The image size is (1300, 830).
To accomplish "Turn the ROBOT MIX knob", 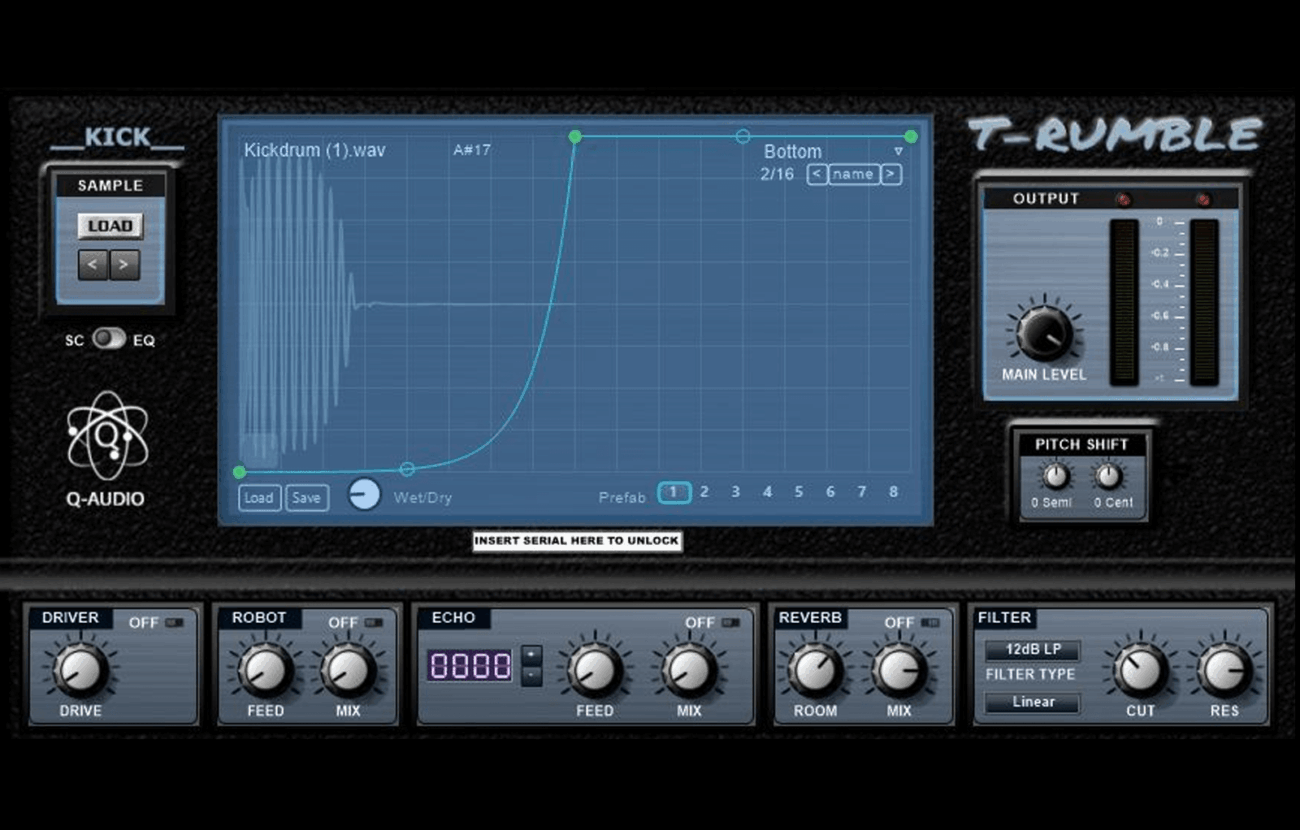I will click(x=347, y=670).
